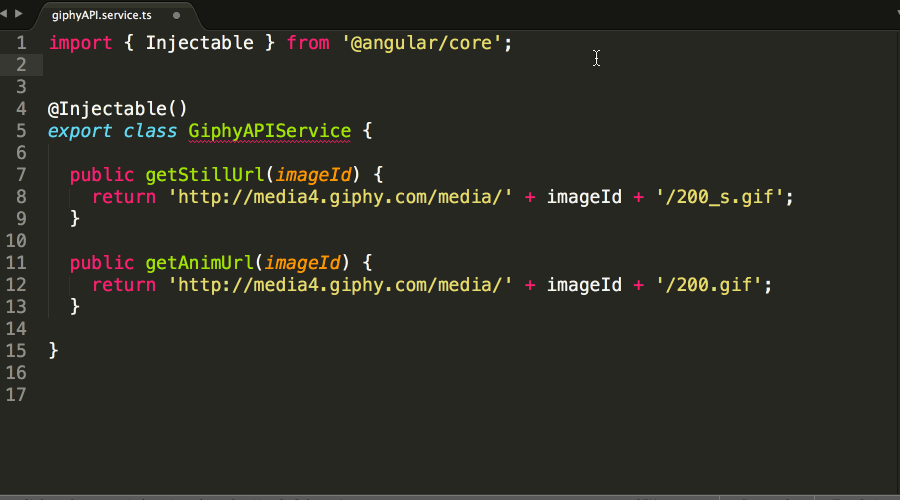Click the closing brace on line 13
This screenshot has height=500, width=900.
click(75, 306)
